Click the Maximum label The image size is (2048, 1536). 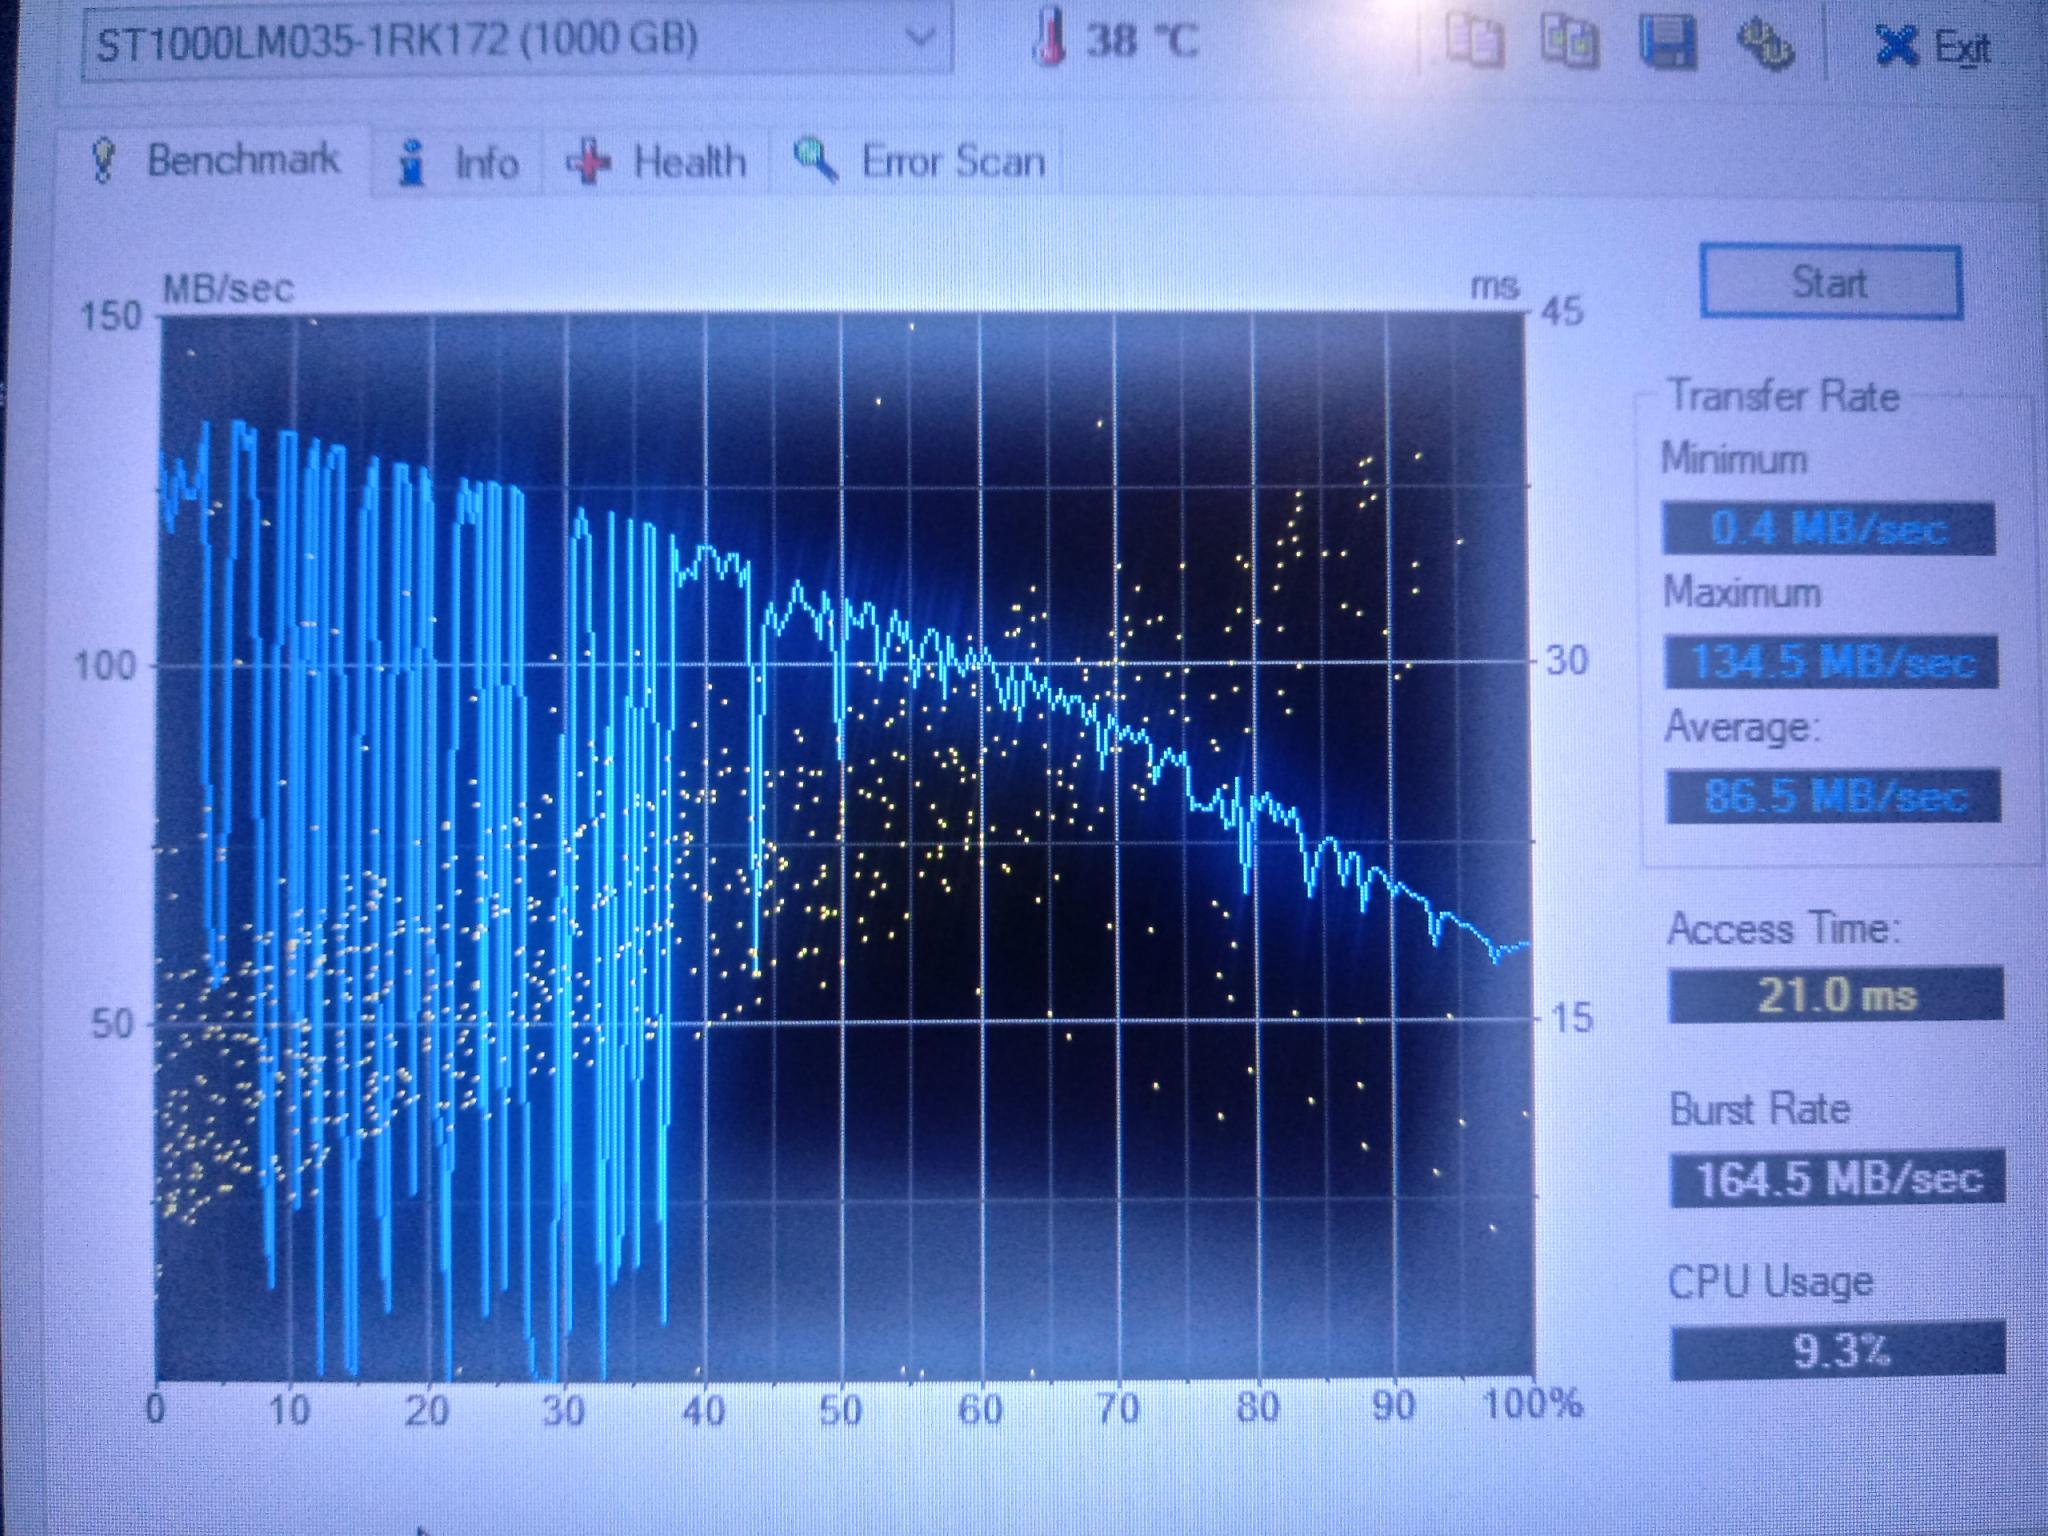tap(1742, 593)
